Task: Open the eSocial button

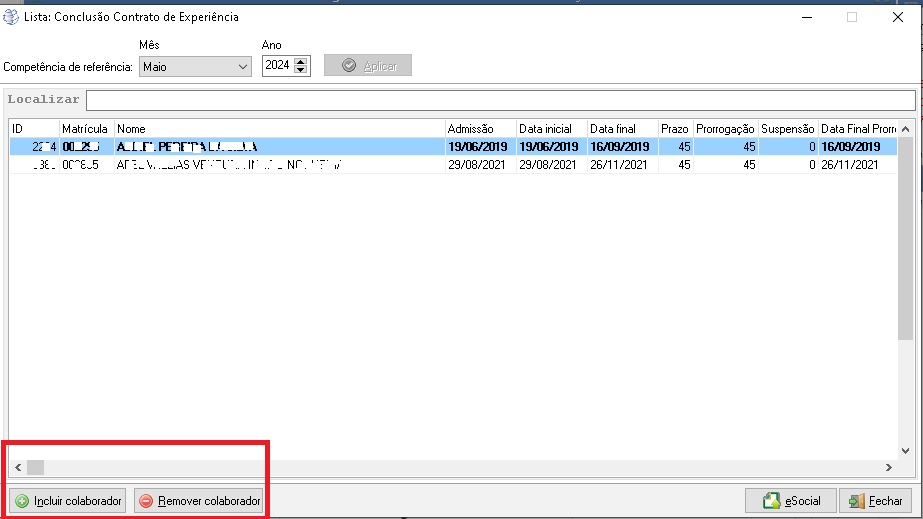Action: (791, 501)
